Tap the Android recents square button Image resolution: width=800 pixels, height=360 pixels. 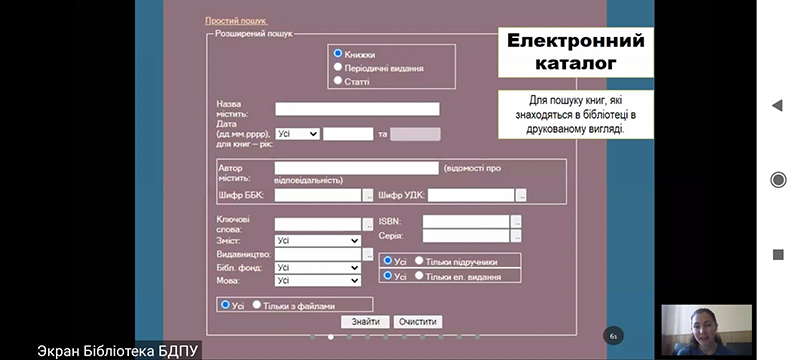pos(778,254)
